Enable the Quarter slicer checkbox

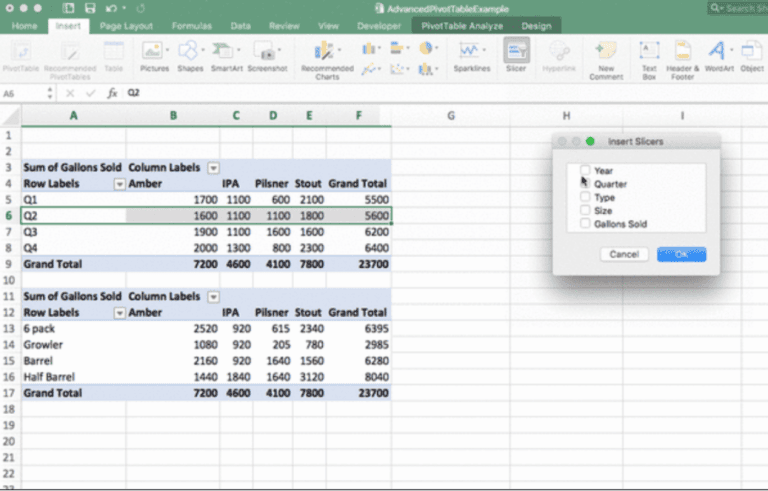pyautogui.click(x=586, y=184)
